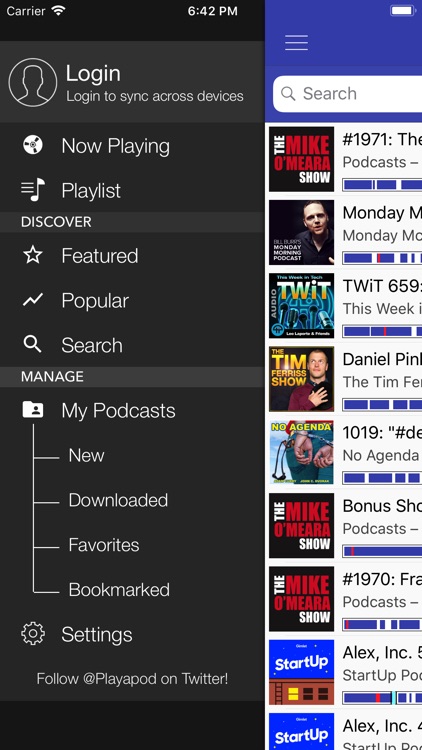The height and width of the screenshot is (750, 422).
Task: Open the Featured section
Action: [100, 256]
